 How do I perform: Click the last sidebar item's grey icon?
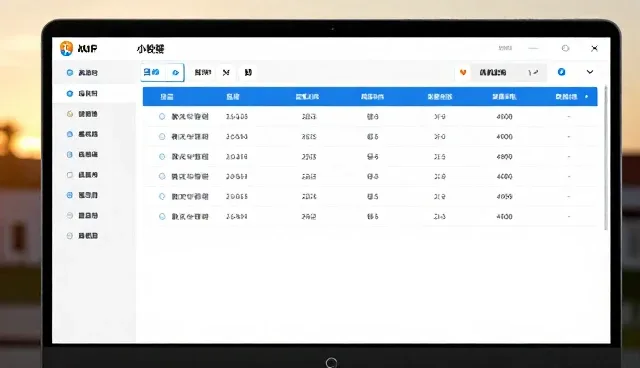tap(70, 236)
